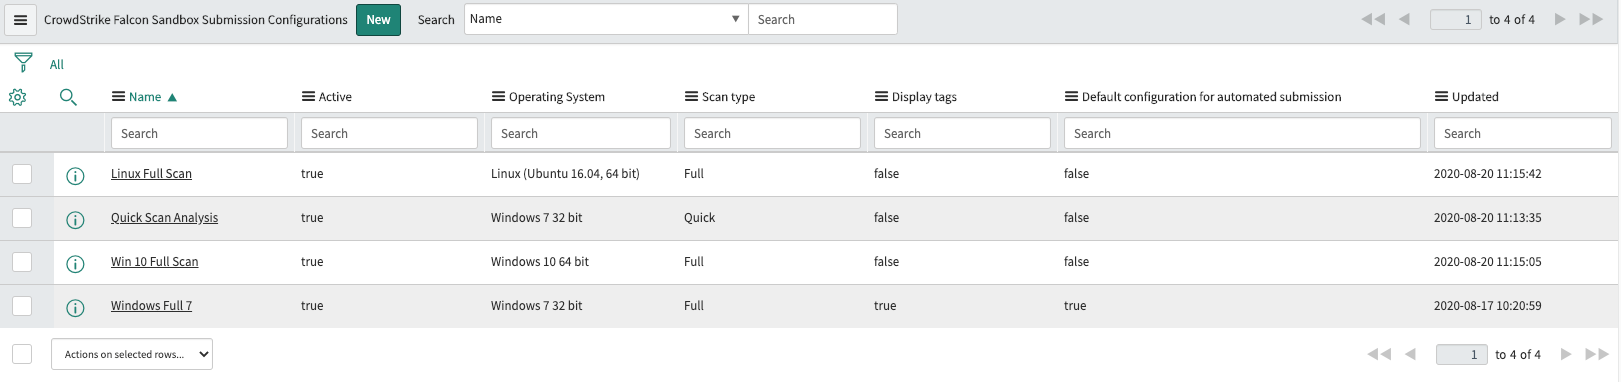Check the Linux Full Scan row checkbox
Viewport: 1621px width, 382px height.
point(22,174)
